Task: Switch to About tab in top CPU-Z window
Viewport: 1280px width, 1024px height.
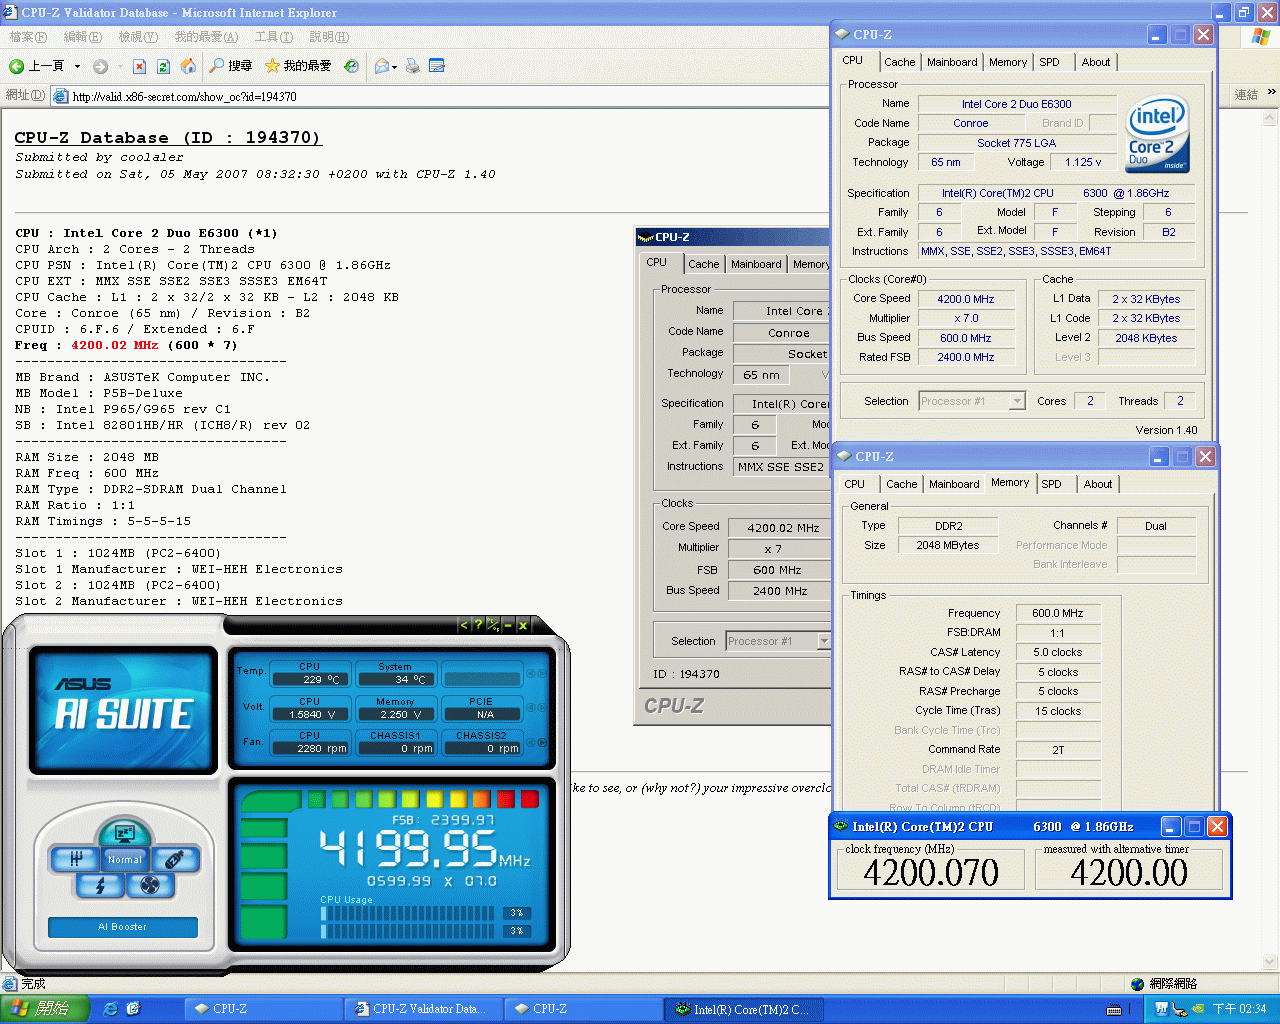Action: click(1096, 62)
